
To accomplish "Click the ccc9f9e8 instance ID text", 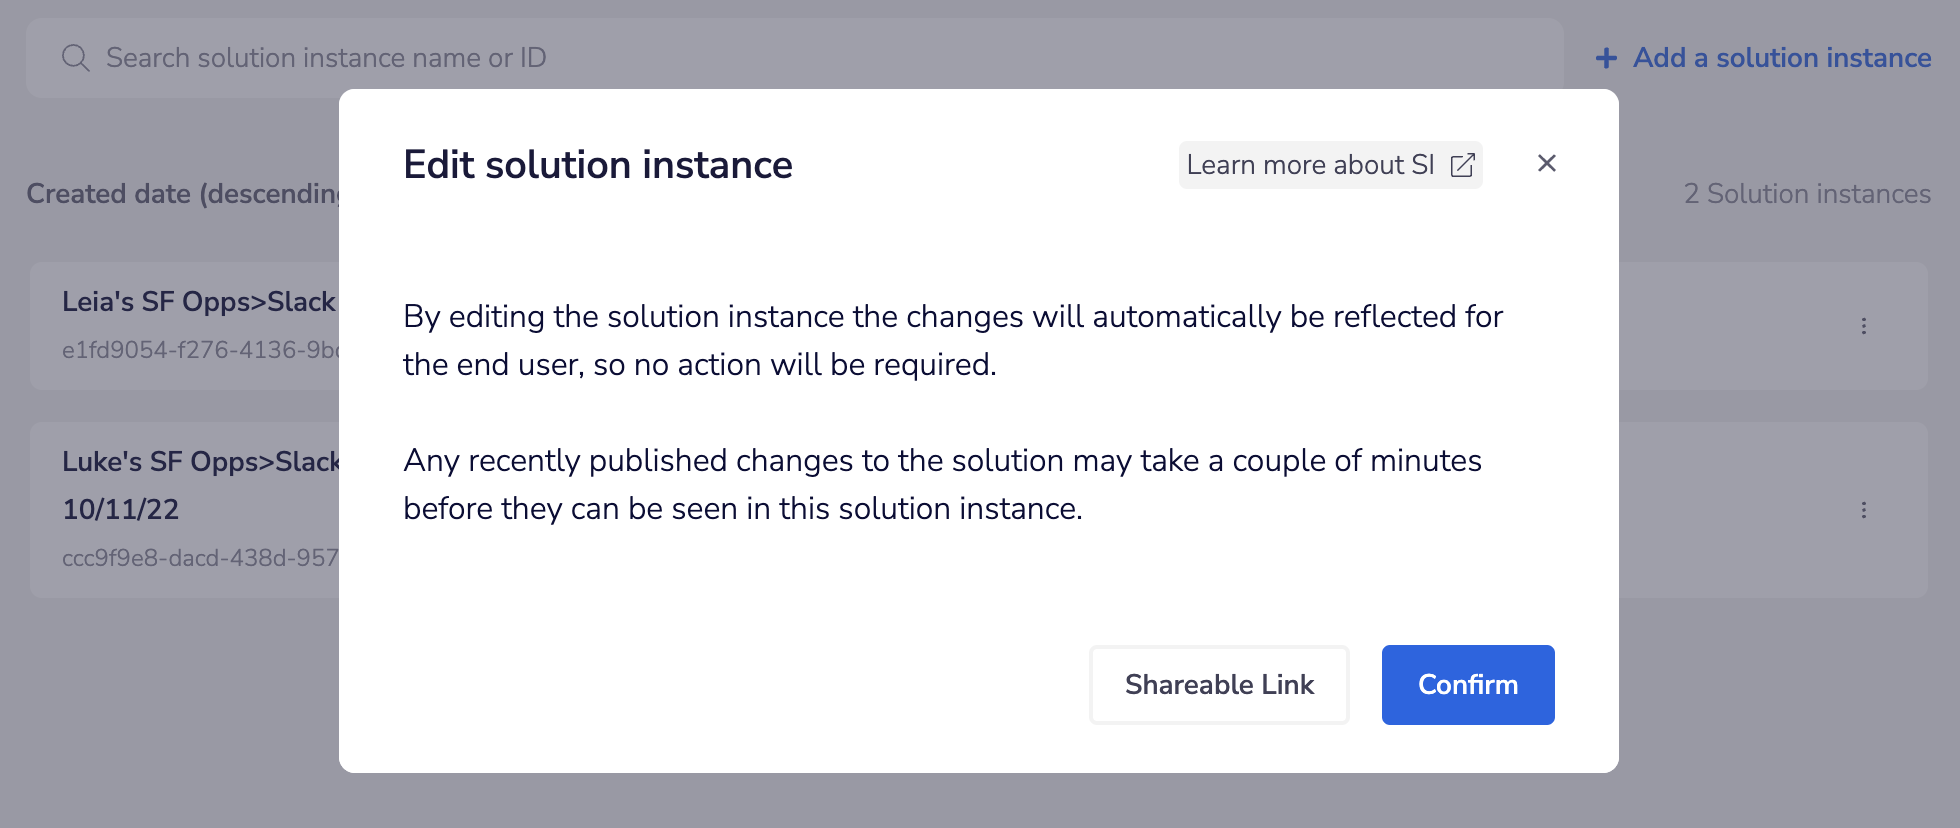I will point(200,558).
